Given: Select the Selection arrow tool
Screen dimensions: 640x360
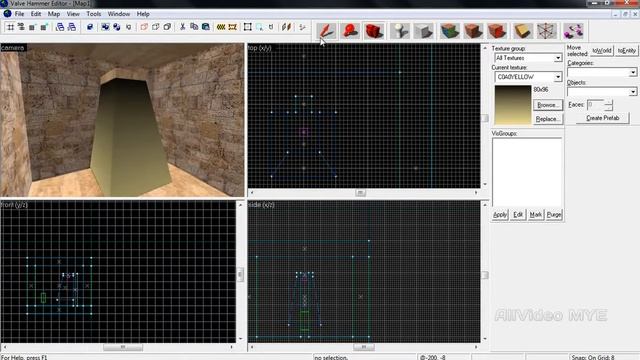Looking at the screenshot, I should [x=327, y=31].
